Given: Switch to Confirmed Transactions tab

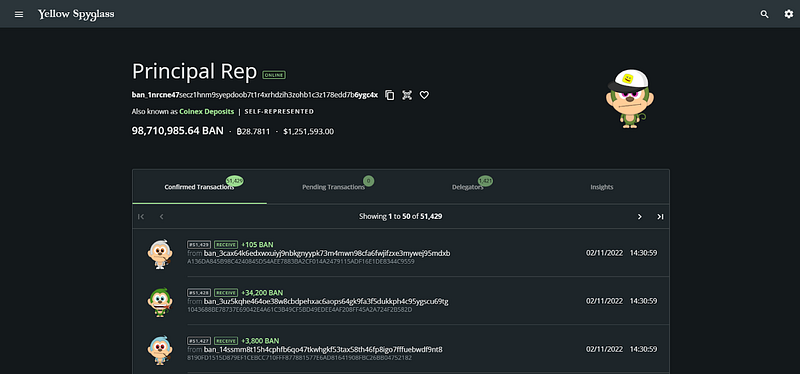Looking at the screenshot, I should point(199,187).
